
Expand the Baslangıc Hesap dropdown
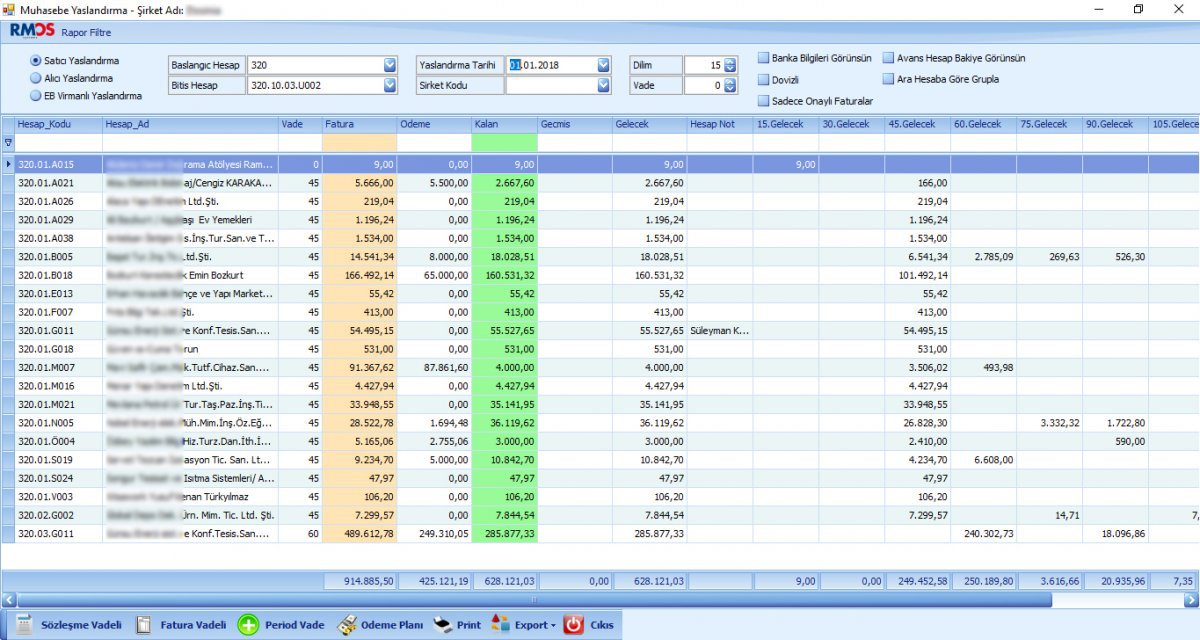(x=390, y=65)
